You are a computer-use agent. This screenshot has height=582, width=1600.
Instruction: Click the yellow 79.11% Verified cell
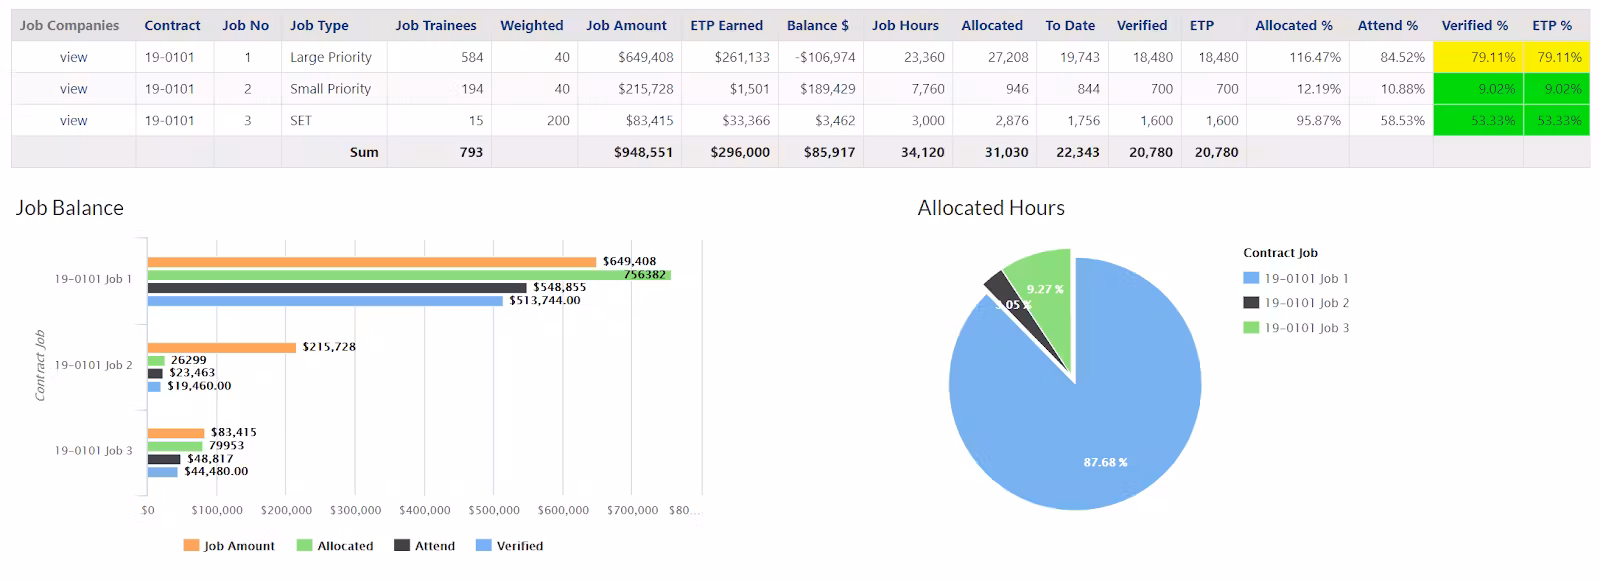coord(1477,57)
